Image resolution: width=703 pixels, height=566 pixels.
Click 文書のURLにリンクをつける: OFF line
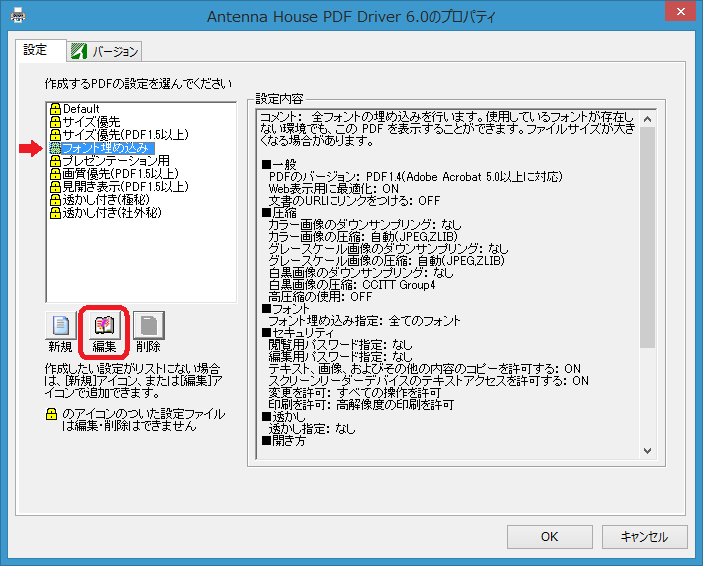pos(354,201)
